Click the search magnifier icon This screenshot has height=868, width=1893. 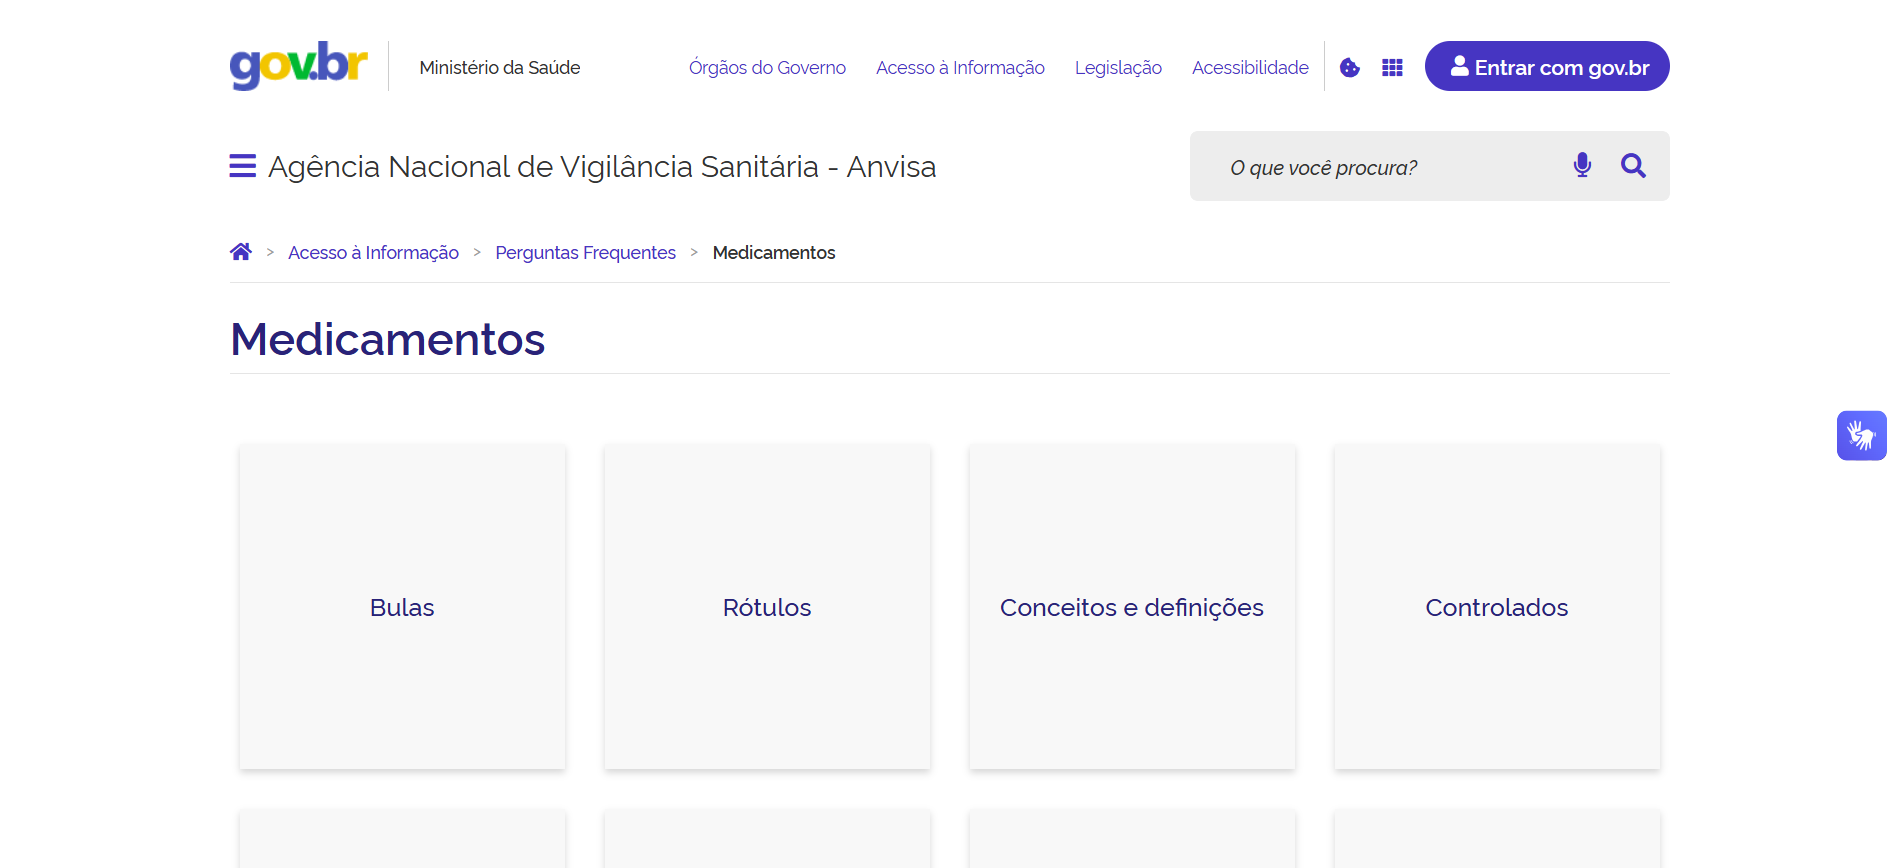[1633, 165]
